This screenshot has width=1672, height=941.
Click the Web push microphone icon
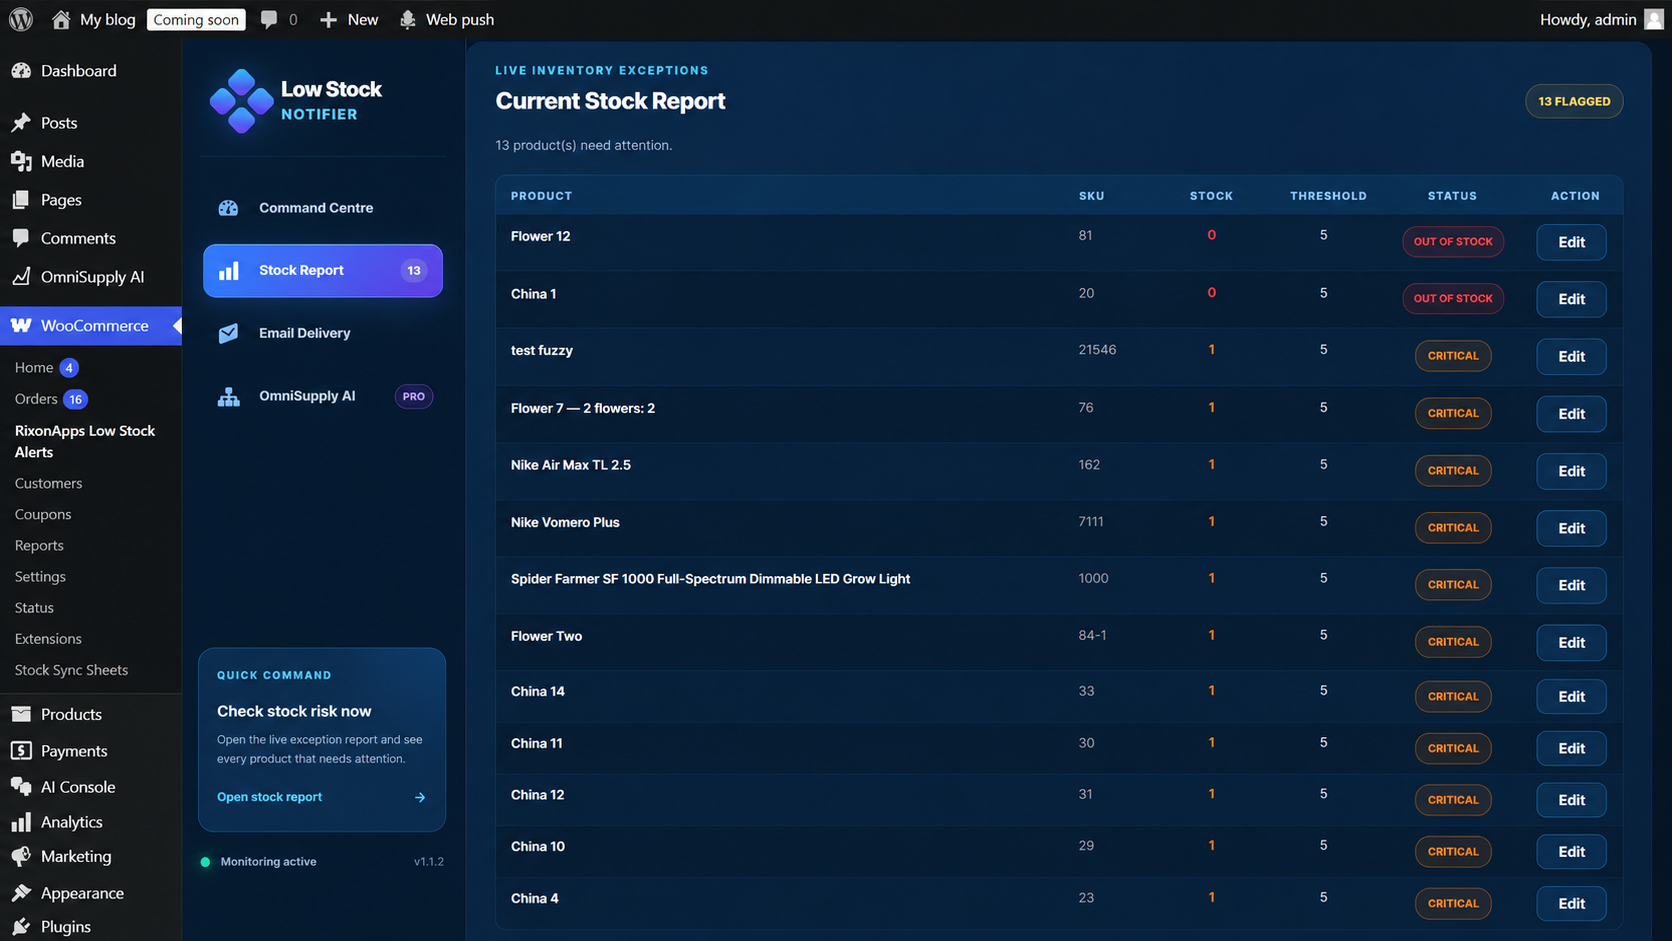(x=408, y=19)
